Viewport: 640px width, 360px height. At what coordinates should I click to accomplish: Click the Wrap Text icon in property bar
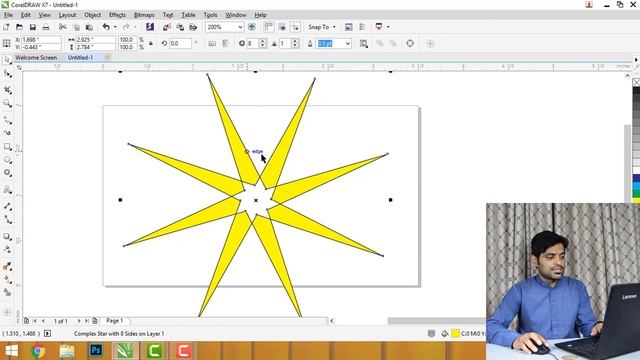[x=363, y=43]
